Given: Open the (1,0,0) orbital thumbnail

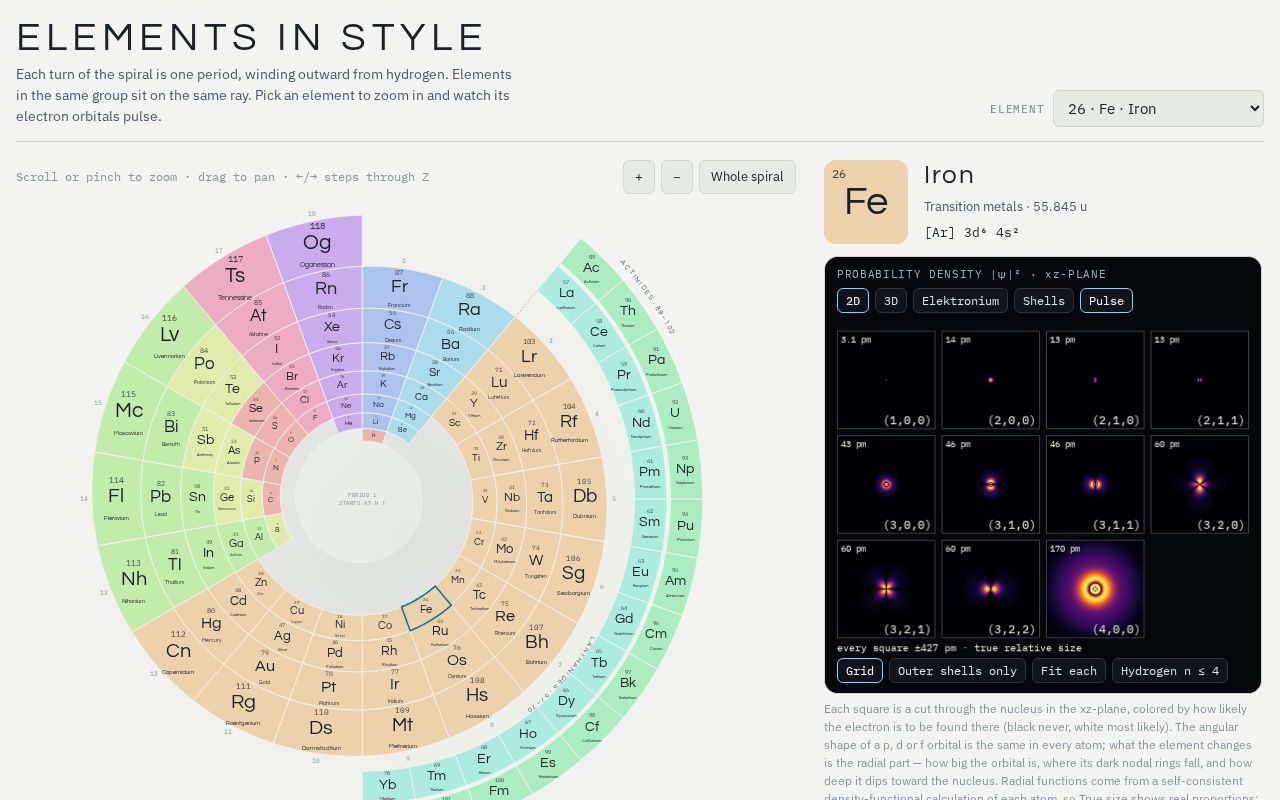Looking at the screenshot, I should click(886, 380).
